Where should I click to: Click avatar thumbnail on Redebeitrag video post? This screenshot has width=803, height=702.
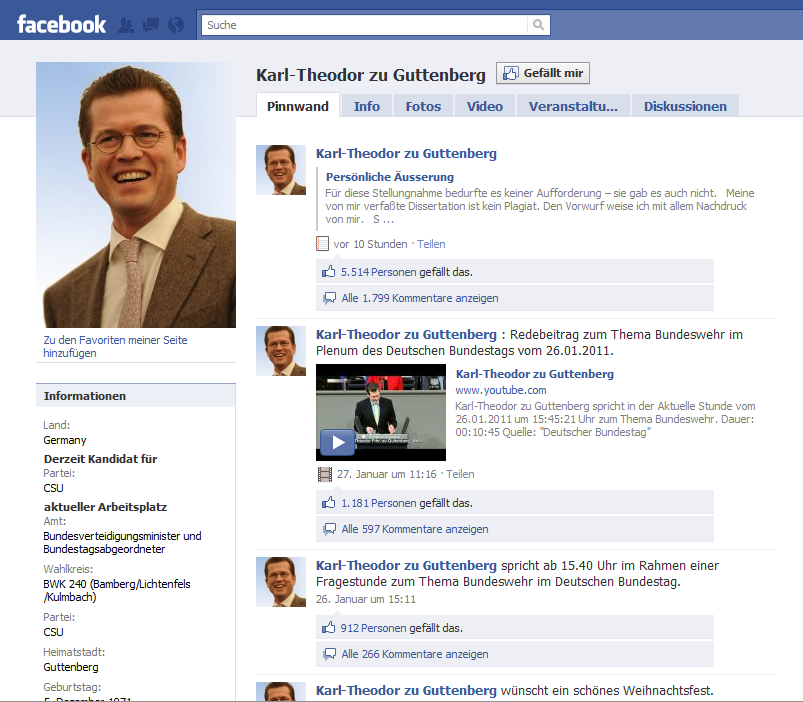(x=281, y=351)
